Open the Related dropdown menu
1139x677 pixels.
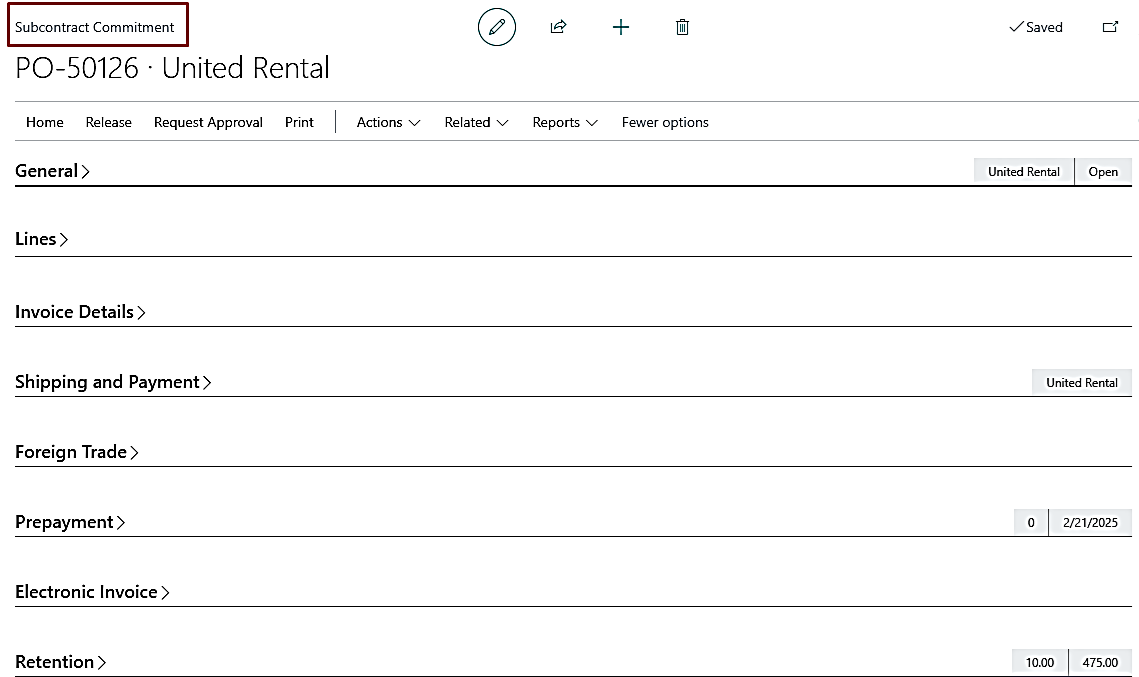476,122
